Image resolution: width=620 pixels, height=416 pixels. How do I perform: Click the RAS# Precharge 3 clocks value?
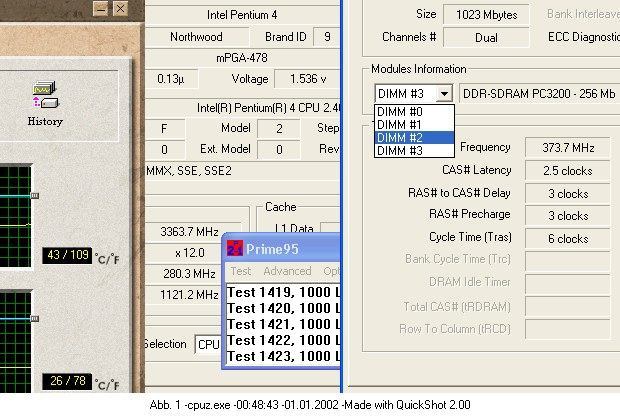568,216
